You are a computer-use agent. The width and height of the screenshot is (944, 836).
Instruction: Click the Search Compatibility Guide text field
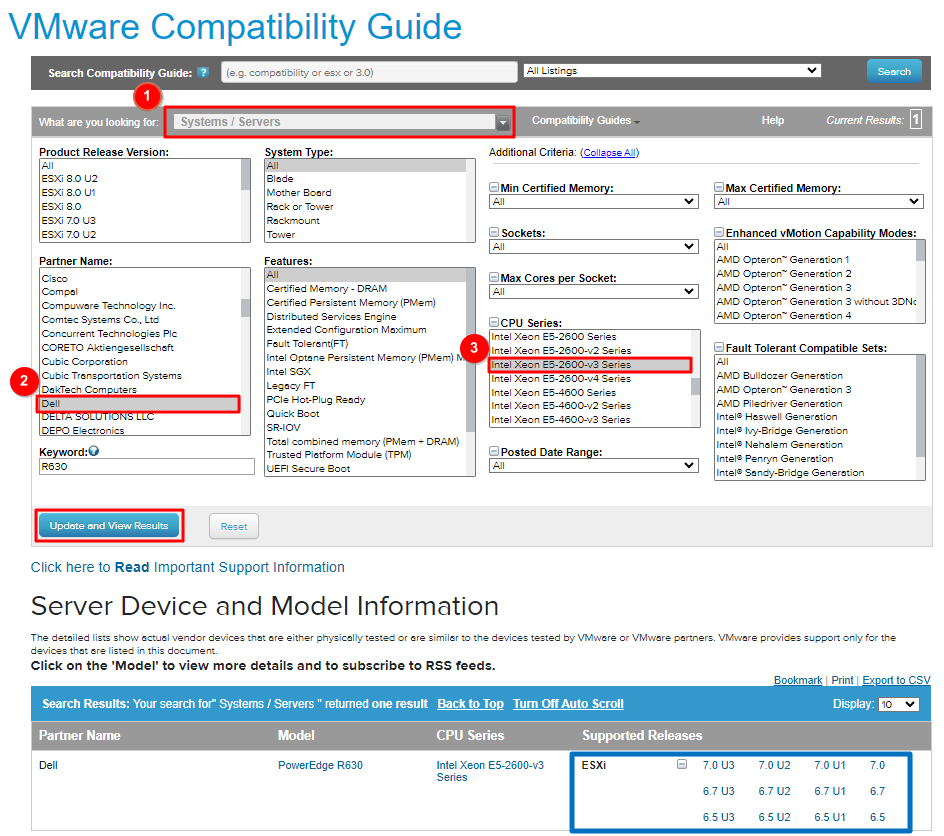point(369,72)
